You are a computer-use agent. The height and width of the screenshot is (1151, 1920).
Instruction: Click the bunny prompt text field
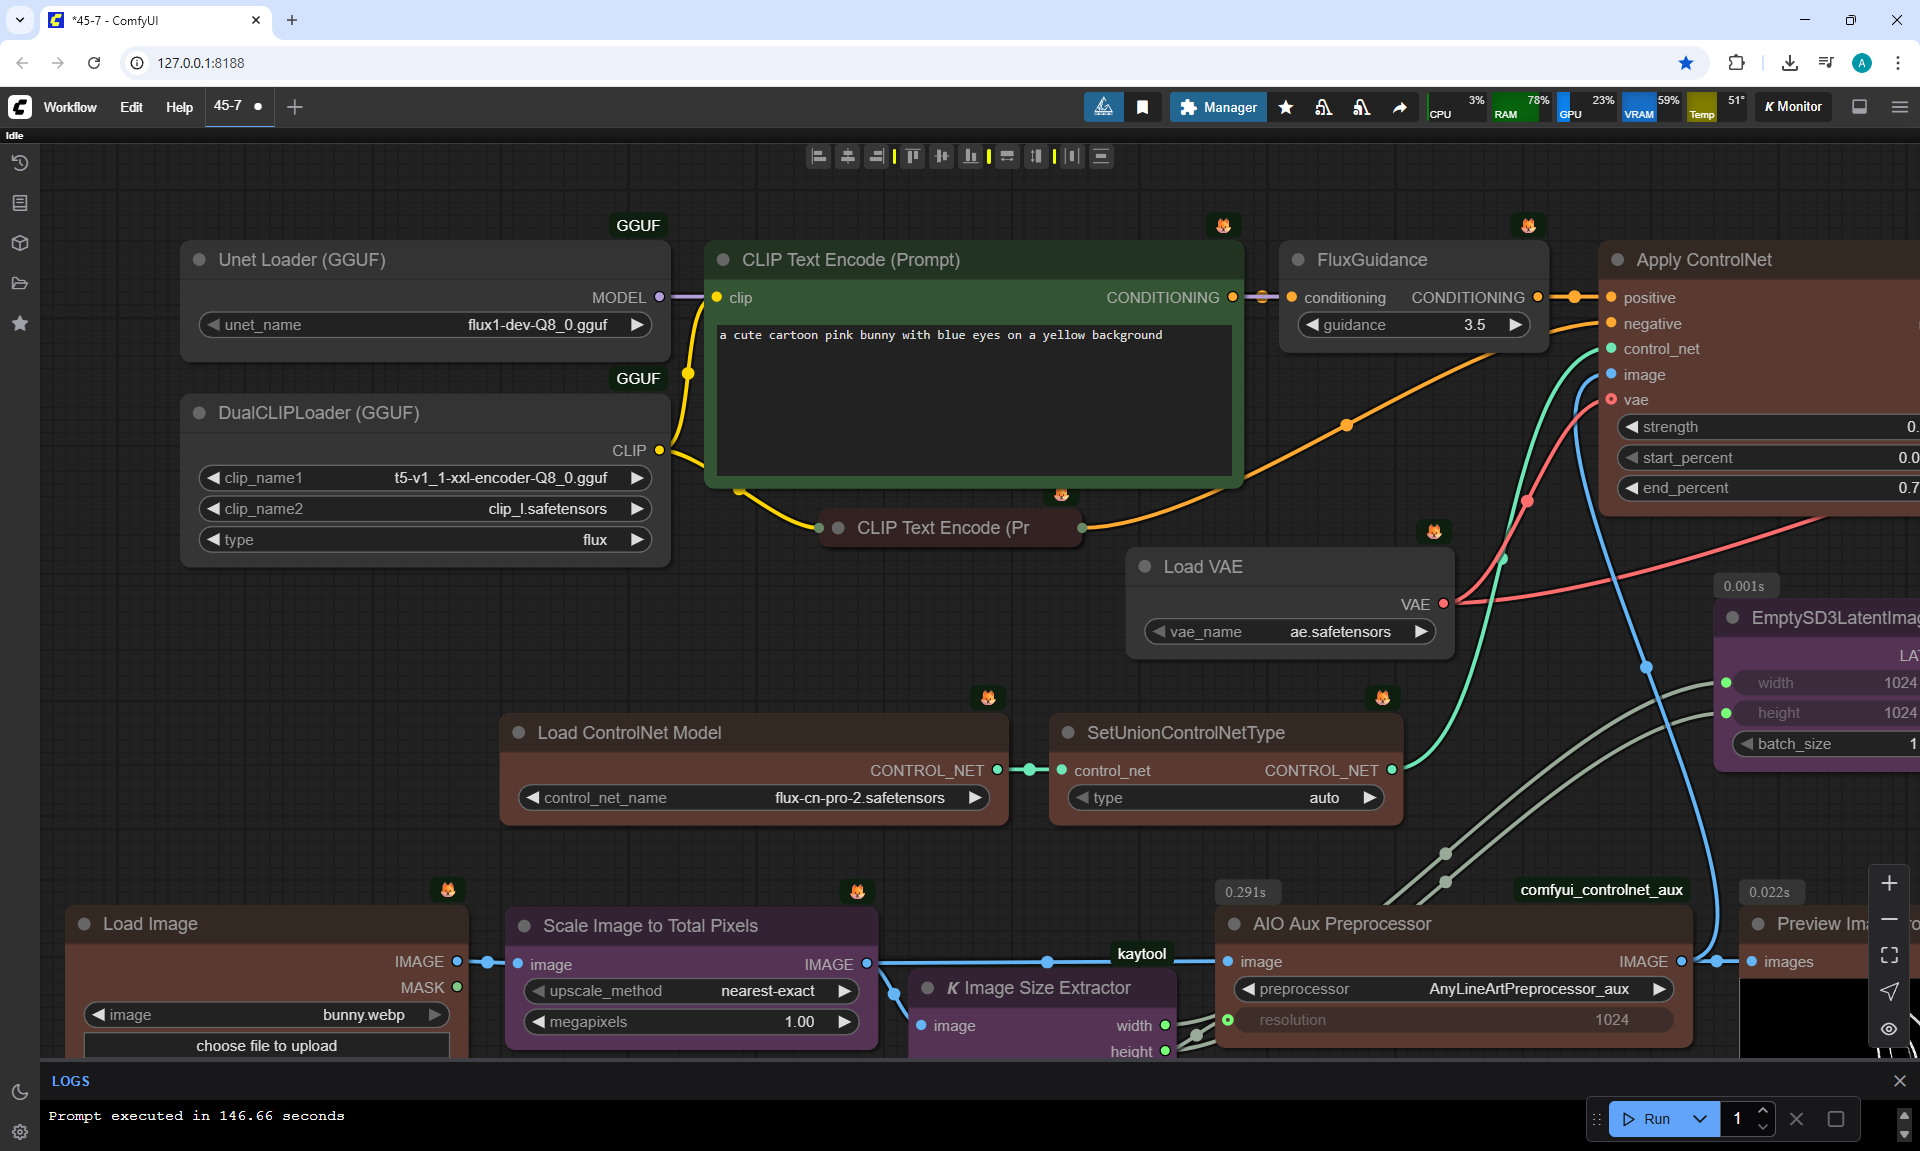point(973,400)
